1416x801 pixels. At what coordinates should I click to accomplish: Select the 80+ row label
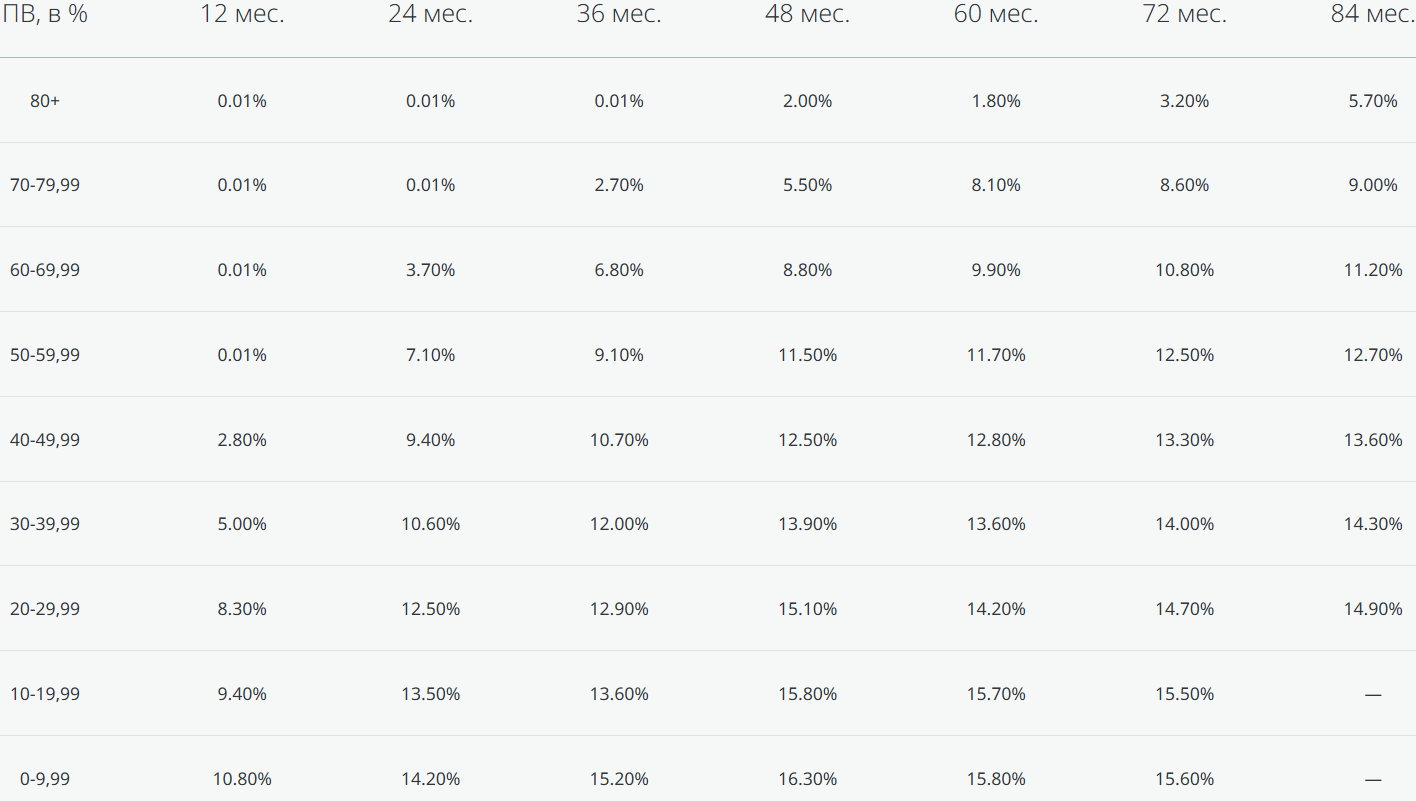(45, 101)
